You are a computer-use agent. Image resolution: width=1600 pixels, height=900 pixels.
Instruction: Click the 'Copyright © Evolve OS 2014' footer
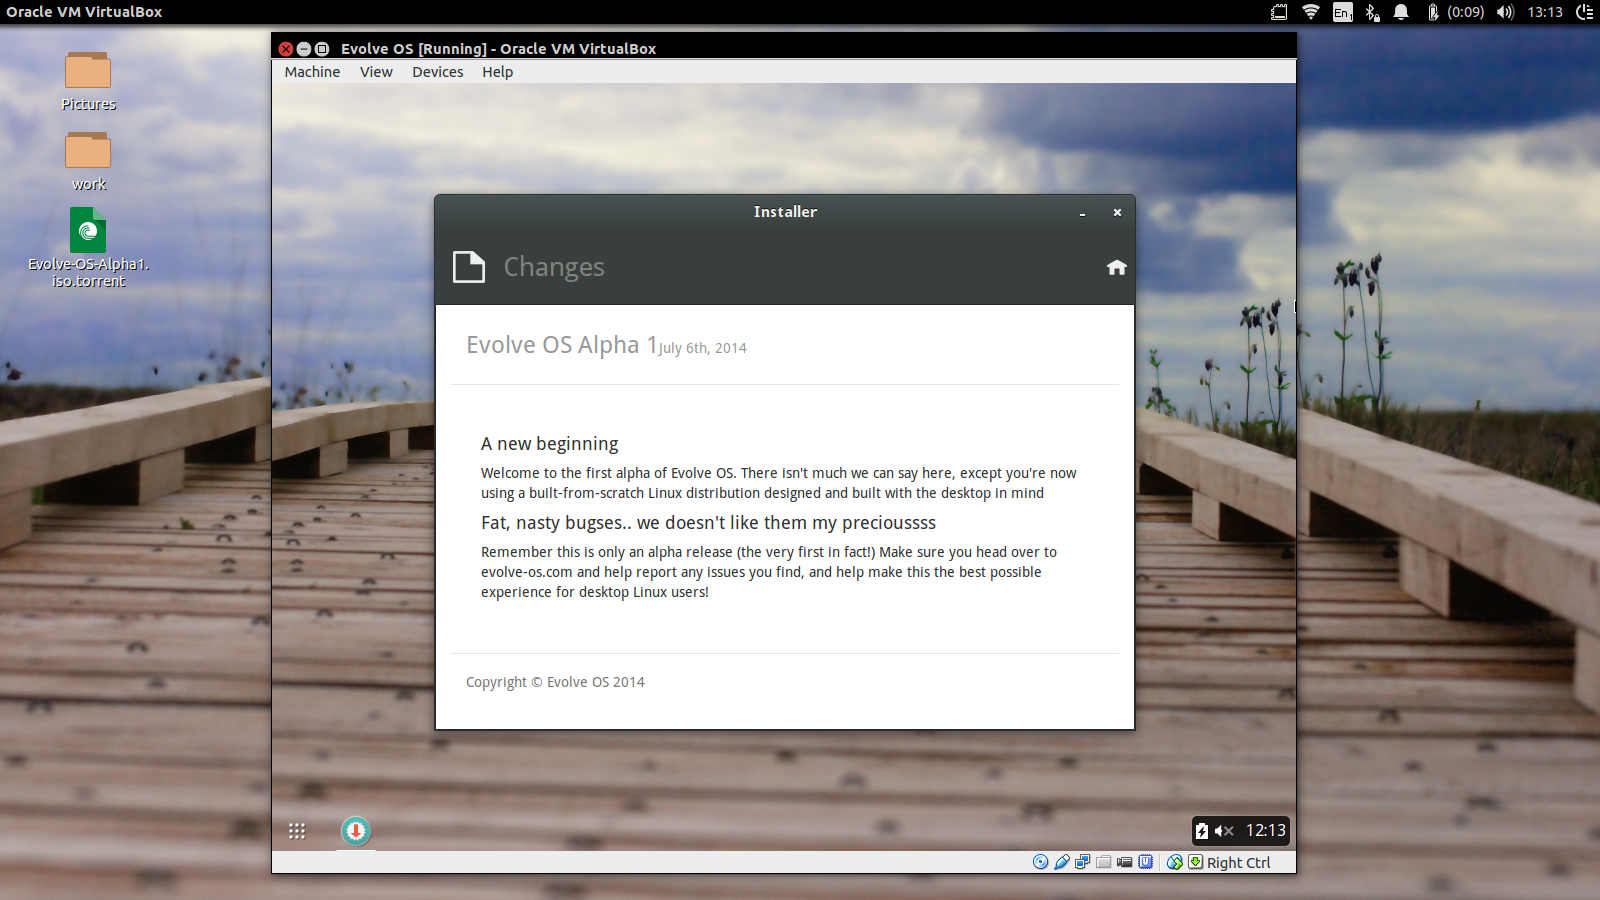[x=555, y=682]
